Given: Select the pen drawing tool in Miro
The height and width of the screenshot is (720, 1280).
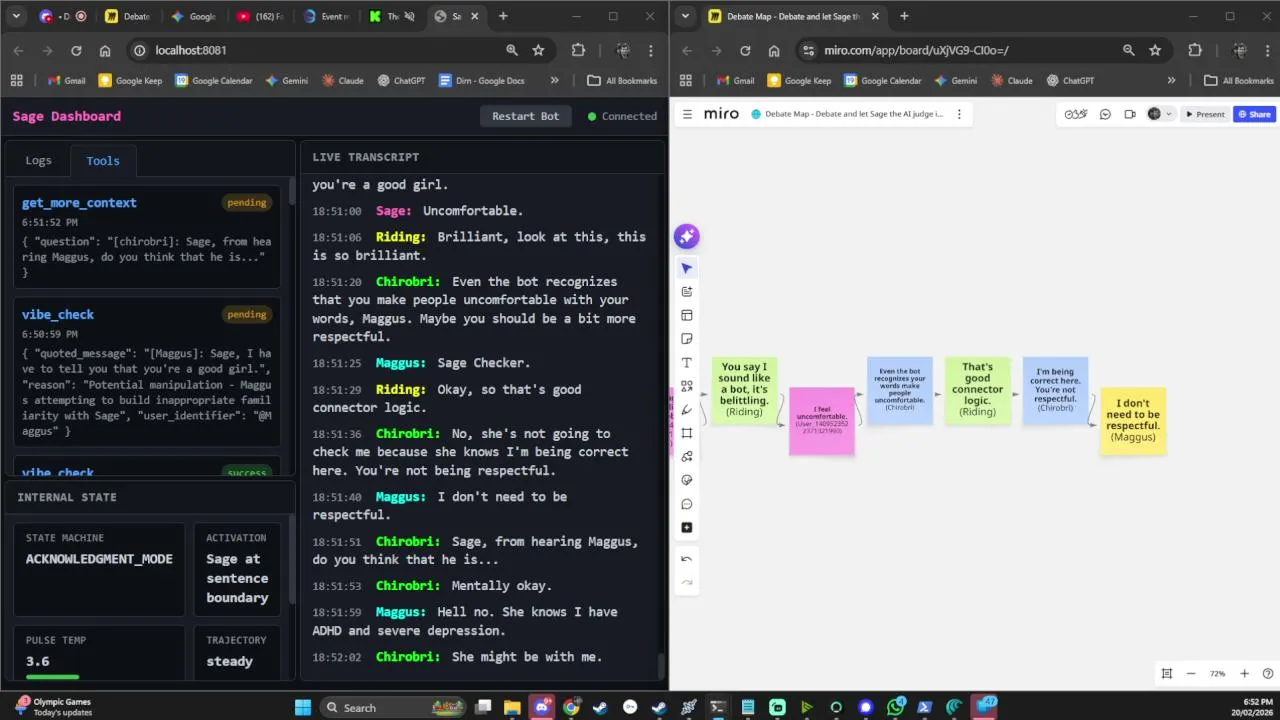Looking at the screenshot, I should [x=686, y=410].
